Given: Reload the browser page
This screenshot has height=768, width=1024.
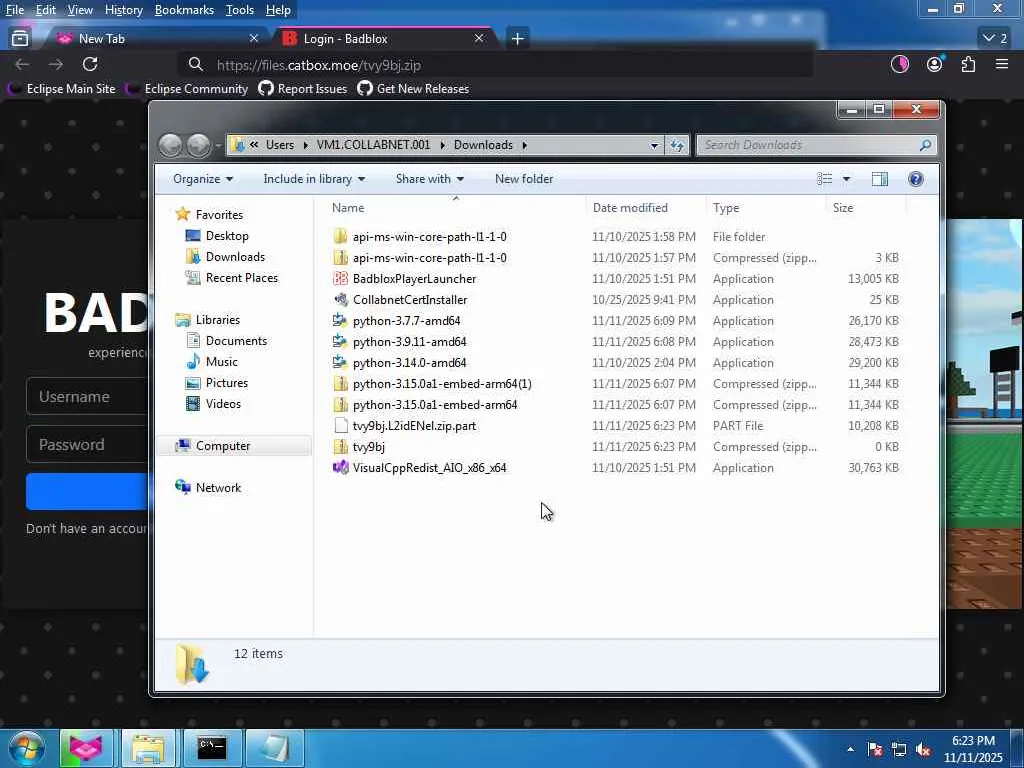Looking at the screenshot, I should (x=90, y=64).
